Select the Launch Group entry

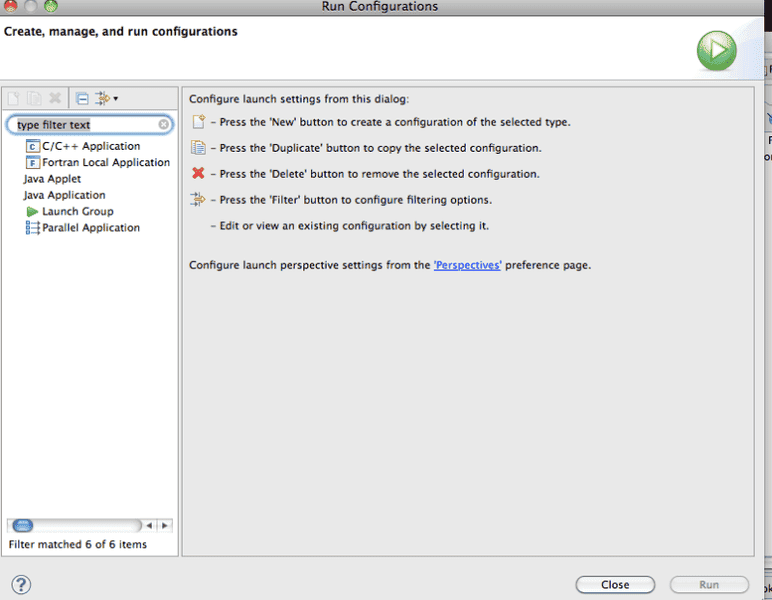point(77,211)
